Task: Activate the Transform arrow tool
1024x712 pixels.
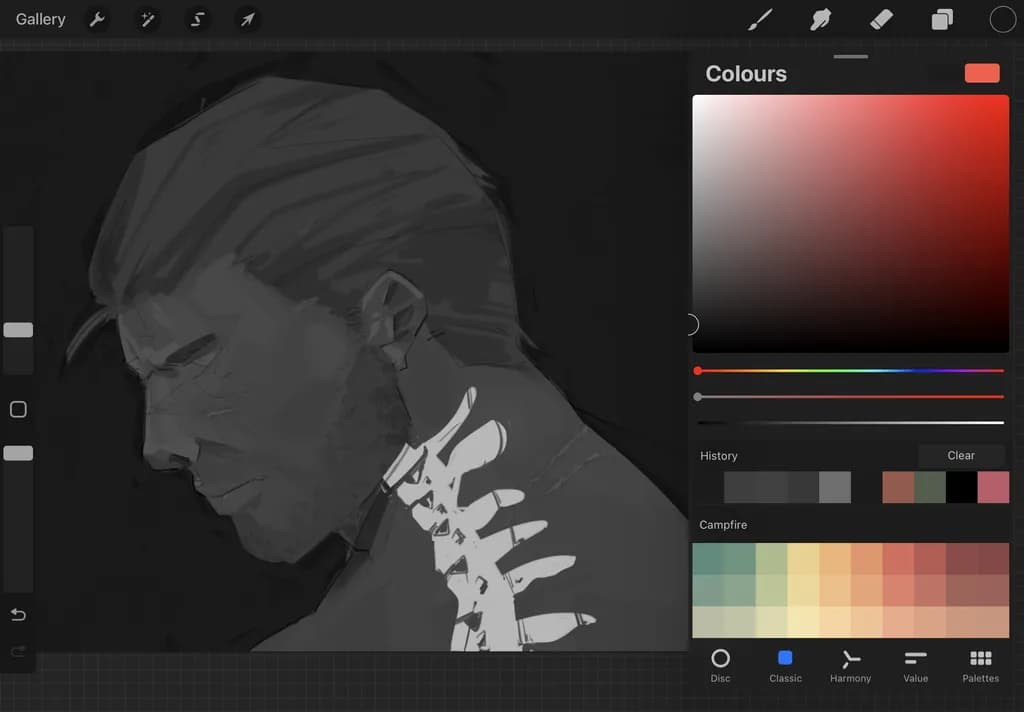Action: tap(247, 20)
